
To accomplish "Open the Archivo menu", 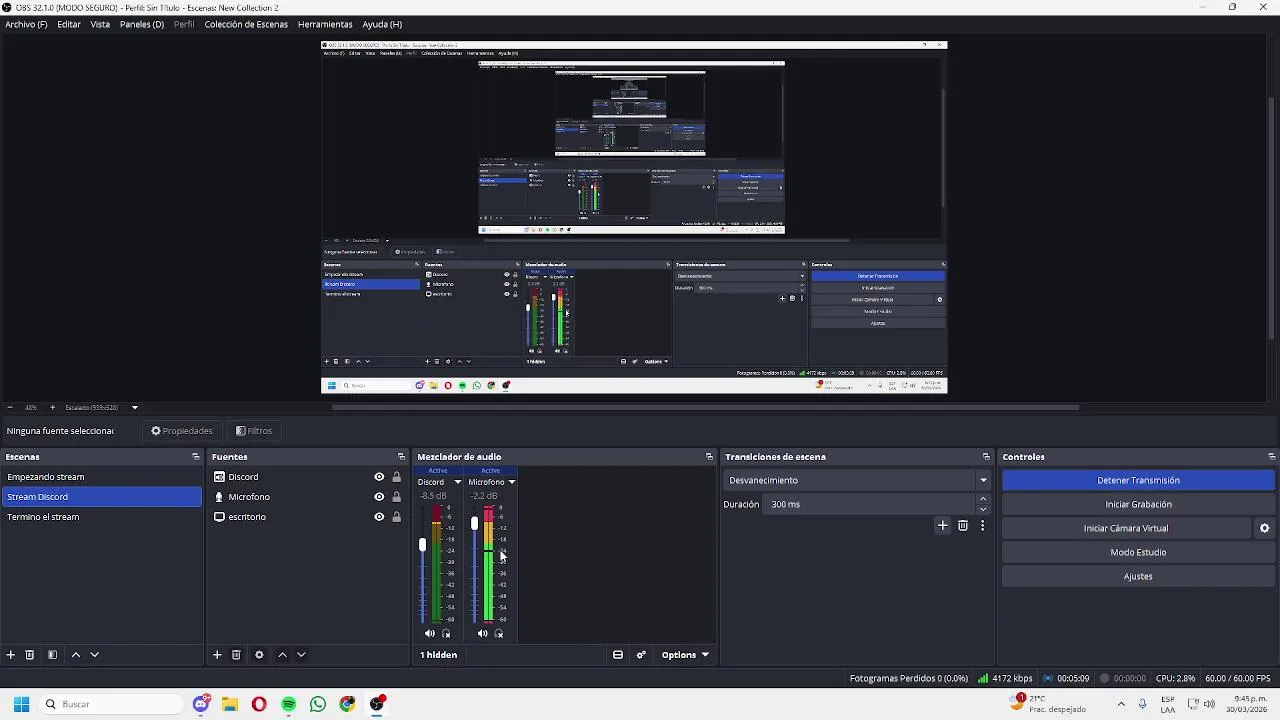I will tap(26, 24).
